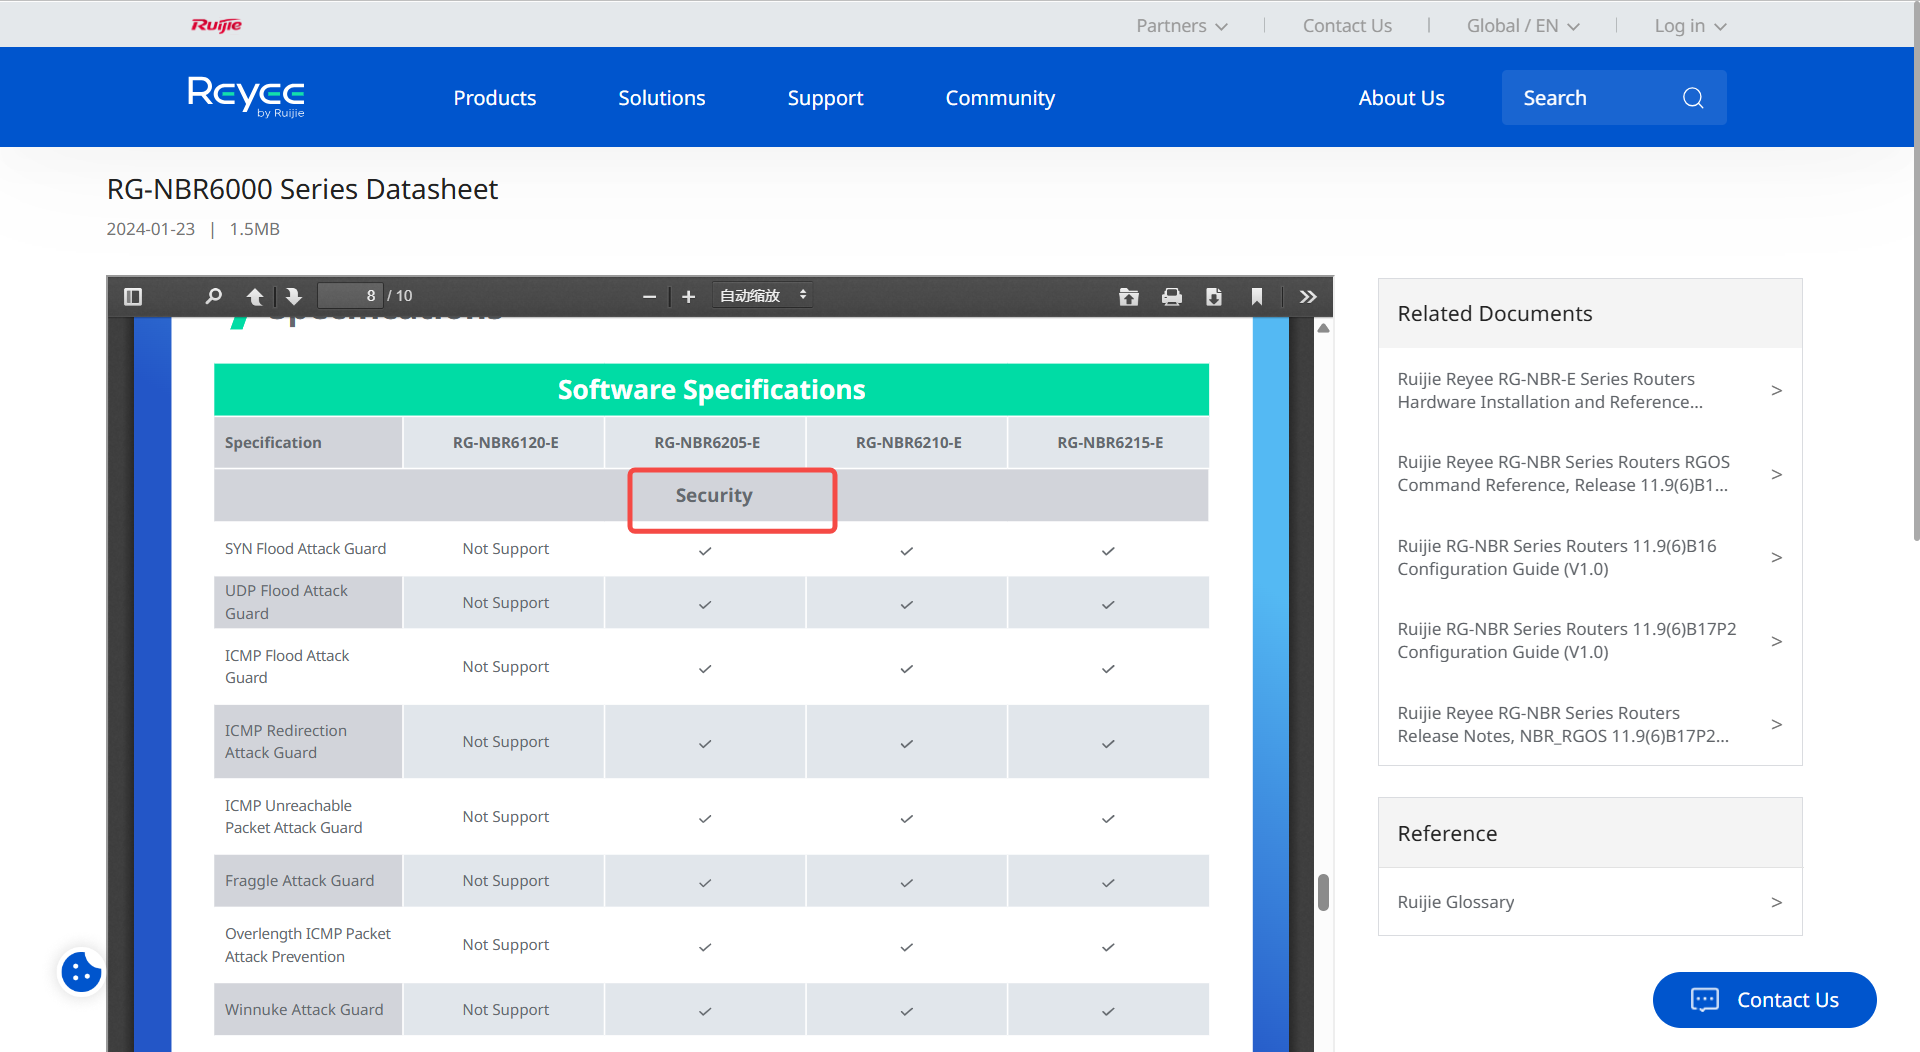Zoom out the PDF with minus
The image size is (1920, 1052).
[649, 297]
